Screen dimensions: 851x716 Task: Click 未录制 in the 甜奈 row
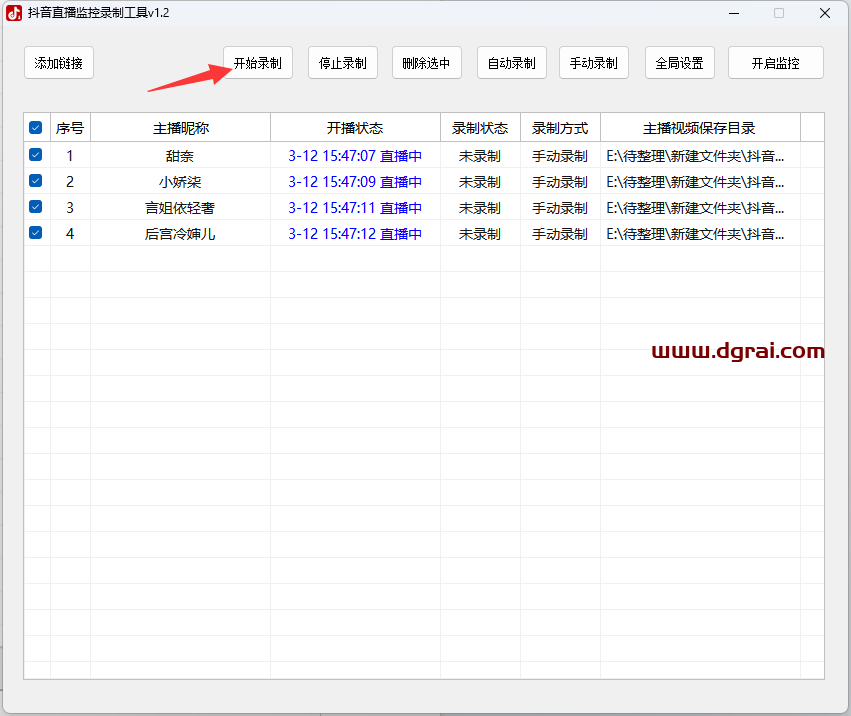(x=480, y=156)
